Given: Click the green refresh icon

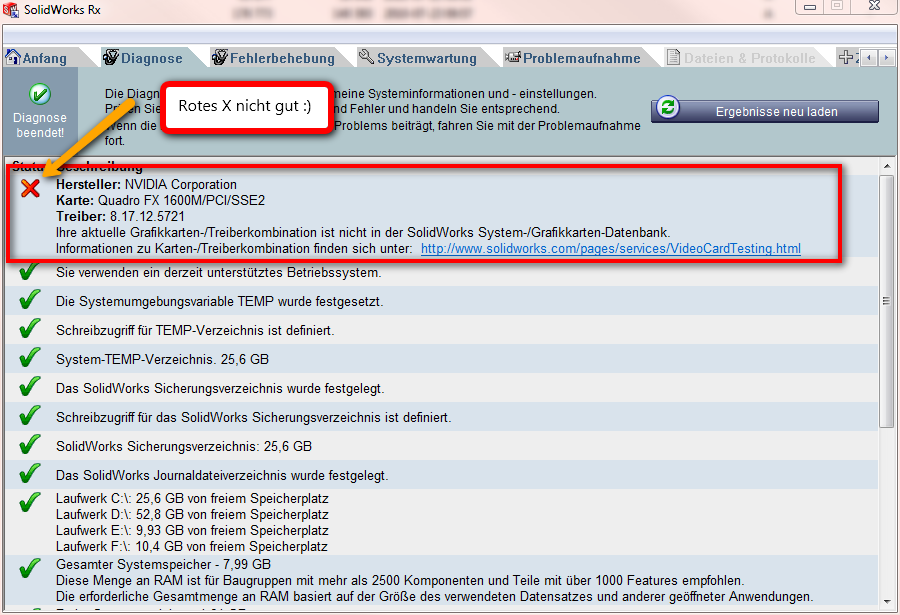Looking at the screenshot, I should click(668, 107).
